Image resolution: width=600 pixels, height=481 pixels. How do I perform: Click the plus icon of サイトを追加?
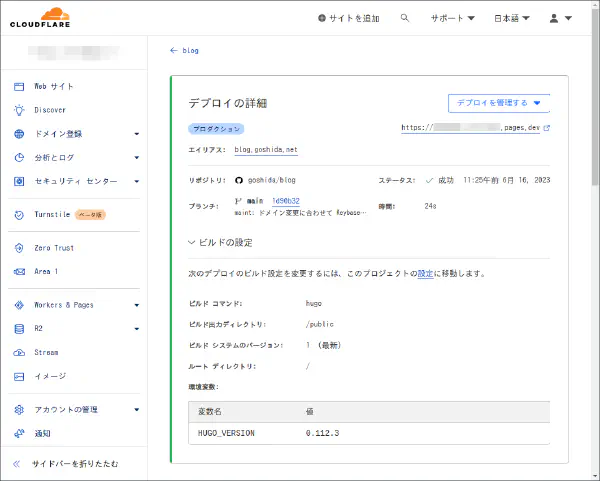click(322, 18)
